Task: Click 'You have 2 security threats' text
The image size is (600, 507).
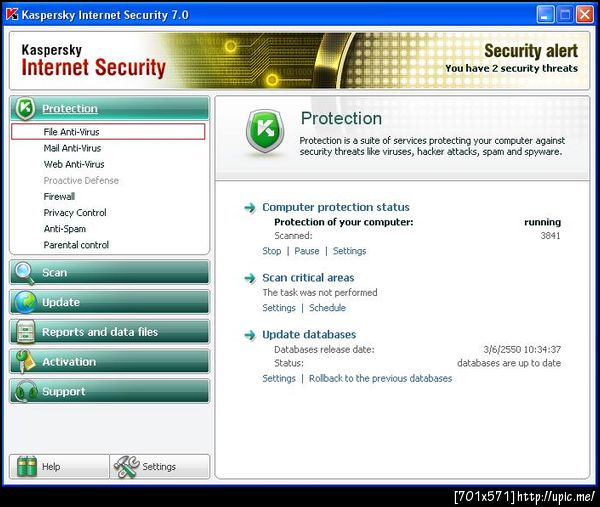Action: [511, 68]
